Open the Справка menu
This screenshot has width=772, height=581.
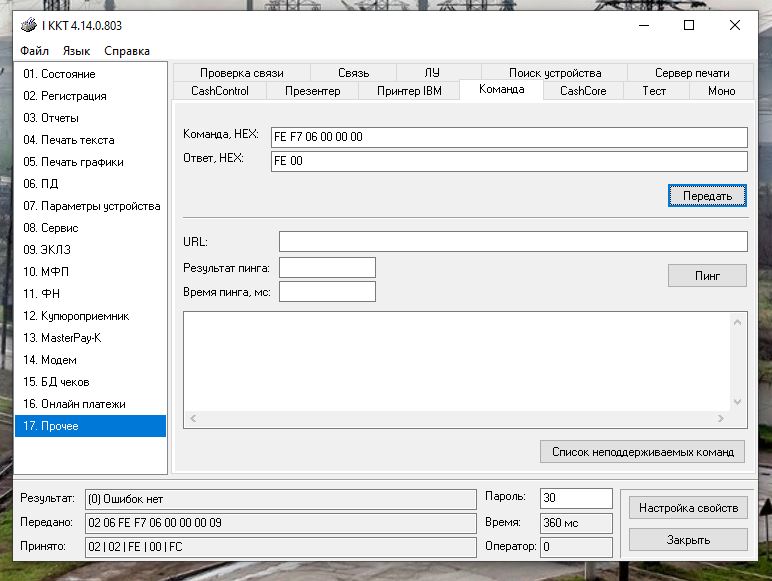127,51
